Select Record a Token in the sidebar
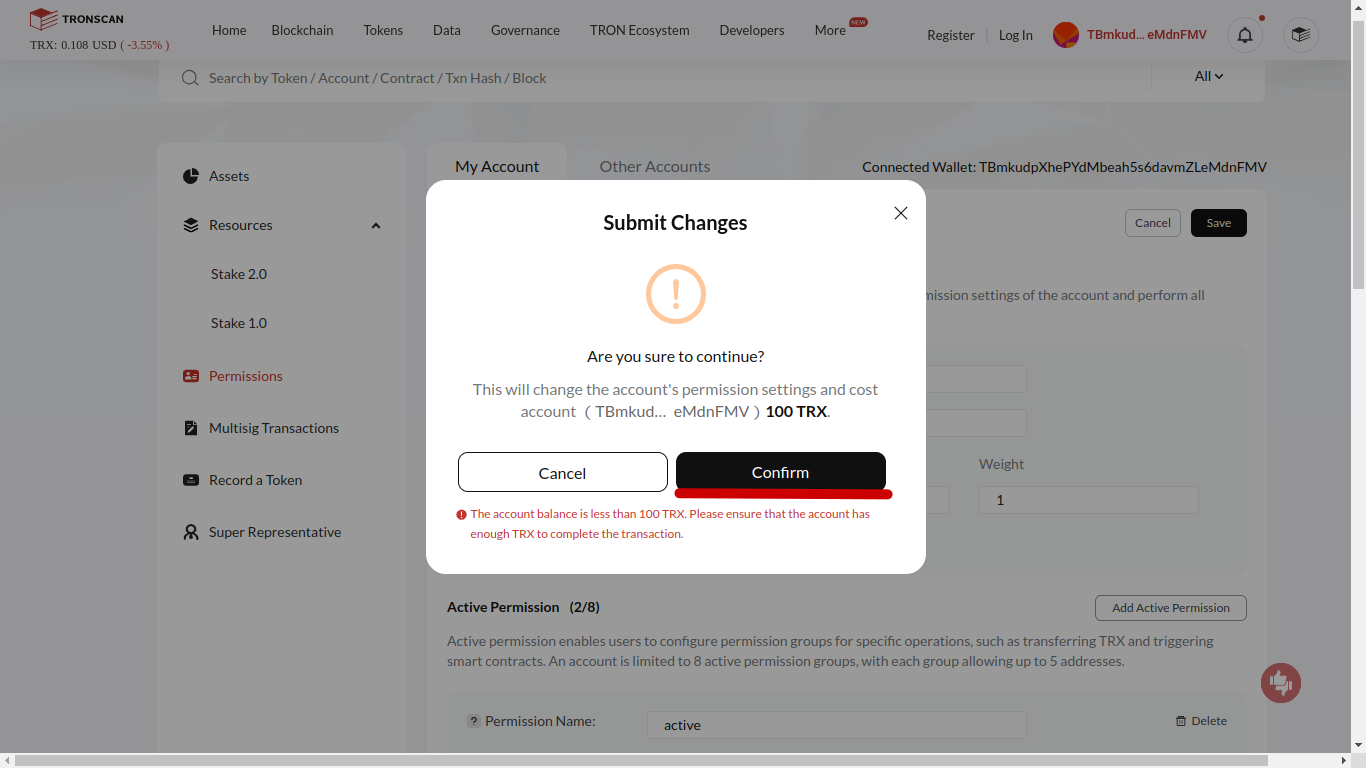Viewport: 1366px width, 768px height. point(256,480)
